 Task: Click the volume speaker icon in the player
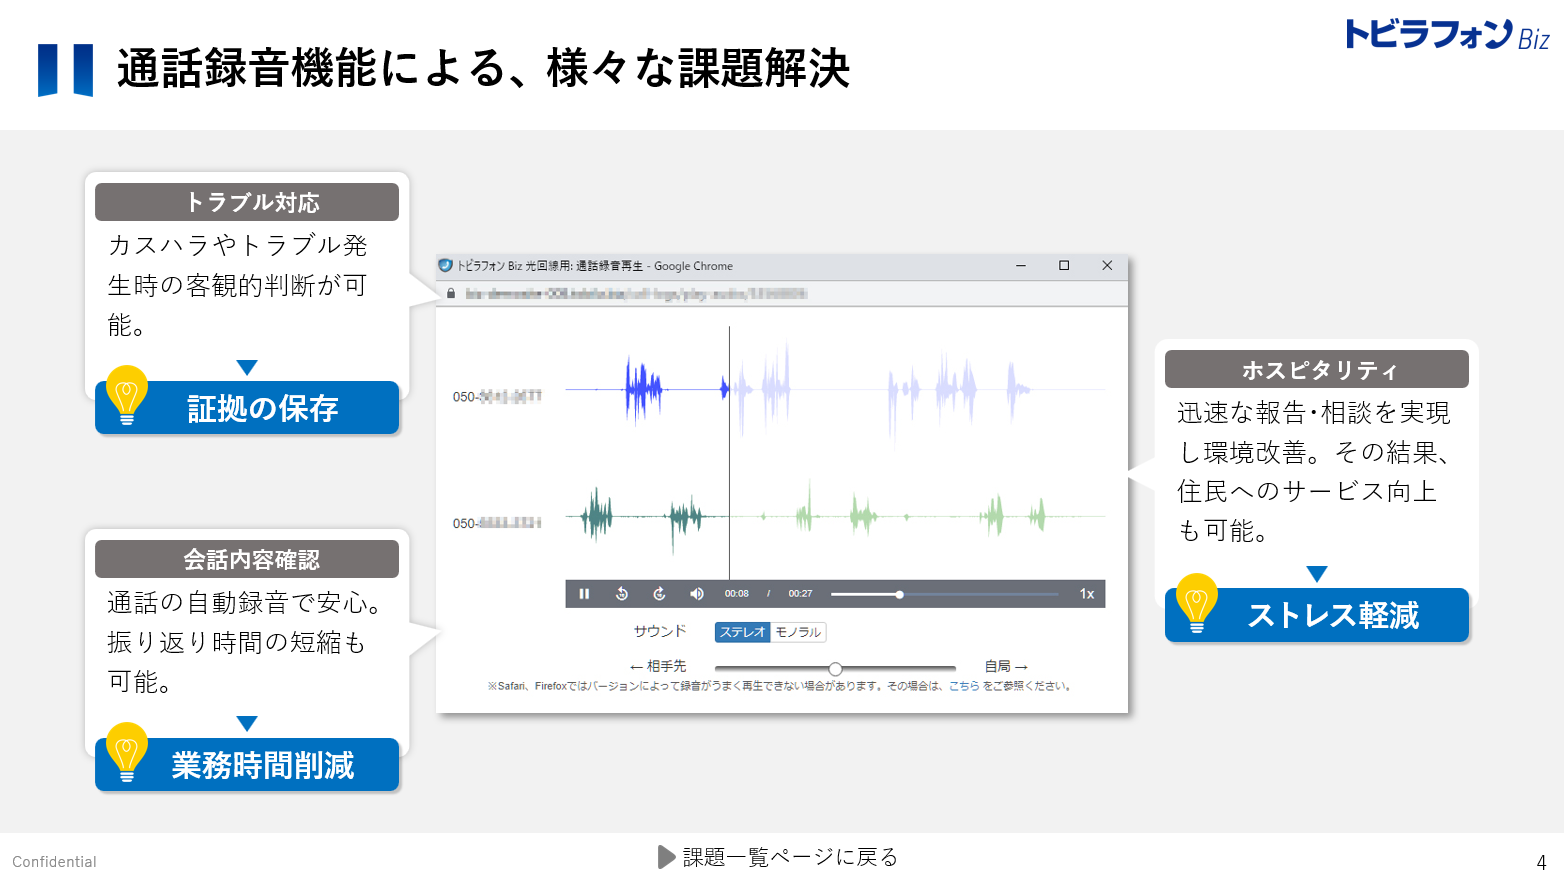click(x=697, y=594)
